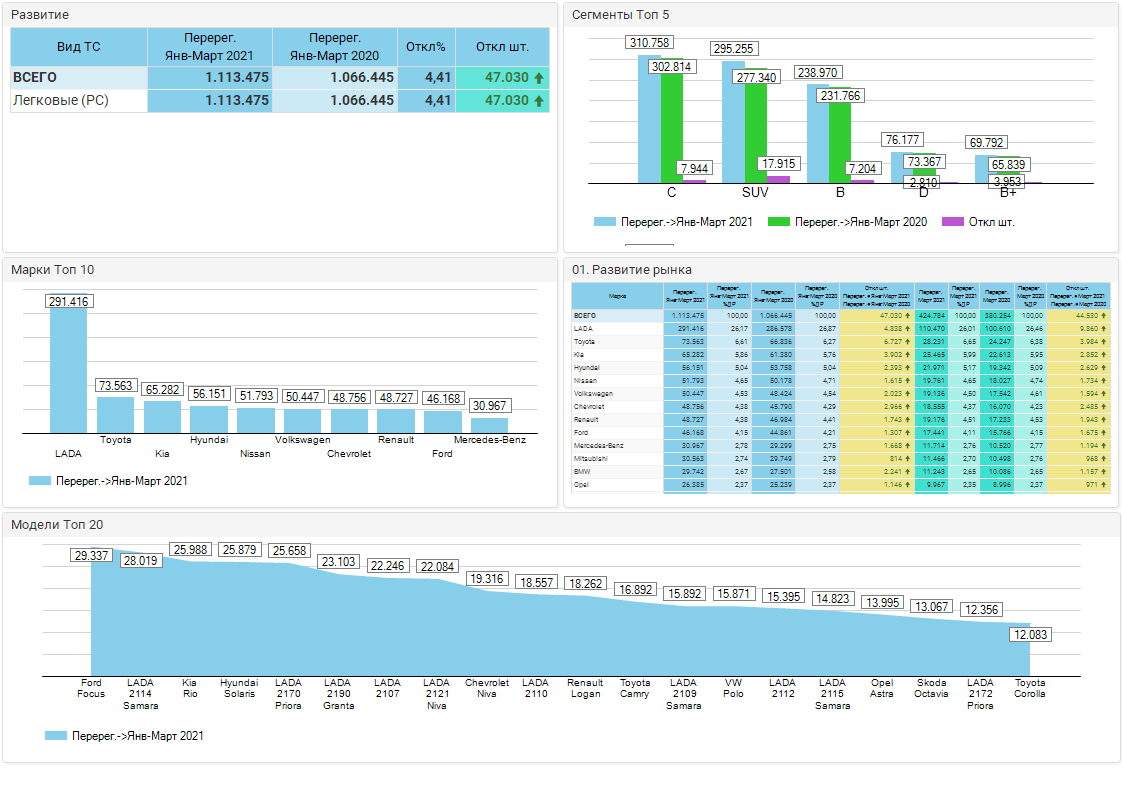This screenshot has height=793, width=1122.
Task: Open the 01. Развитие рынка panel title
Action: coord(631,270)
